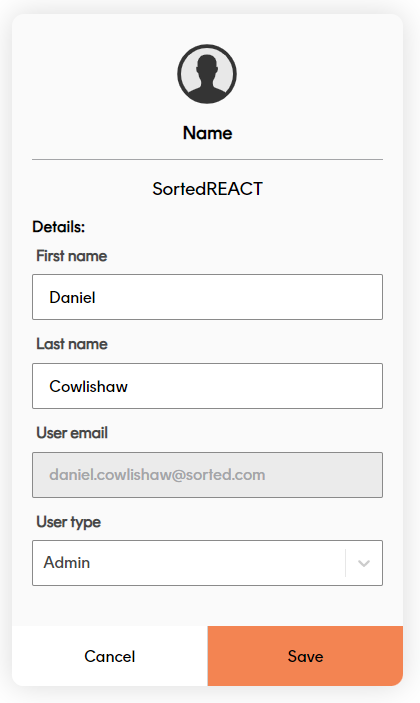Click the First name label
This screenshot has width=420, height=703.
click(x=72, y=256)
